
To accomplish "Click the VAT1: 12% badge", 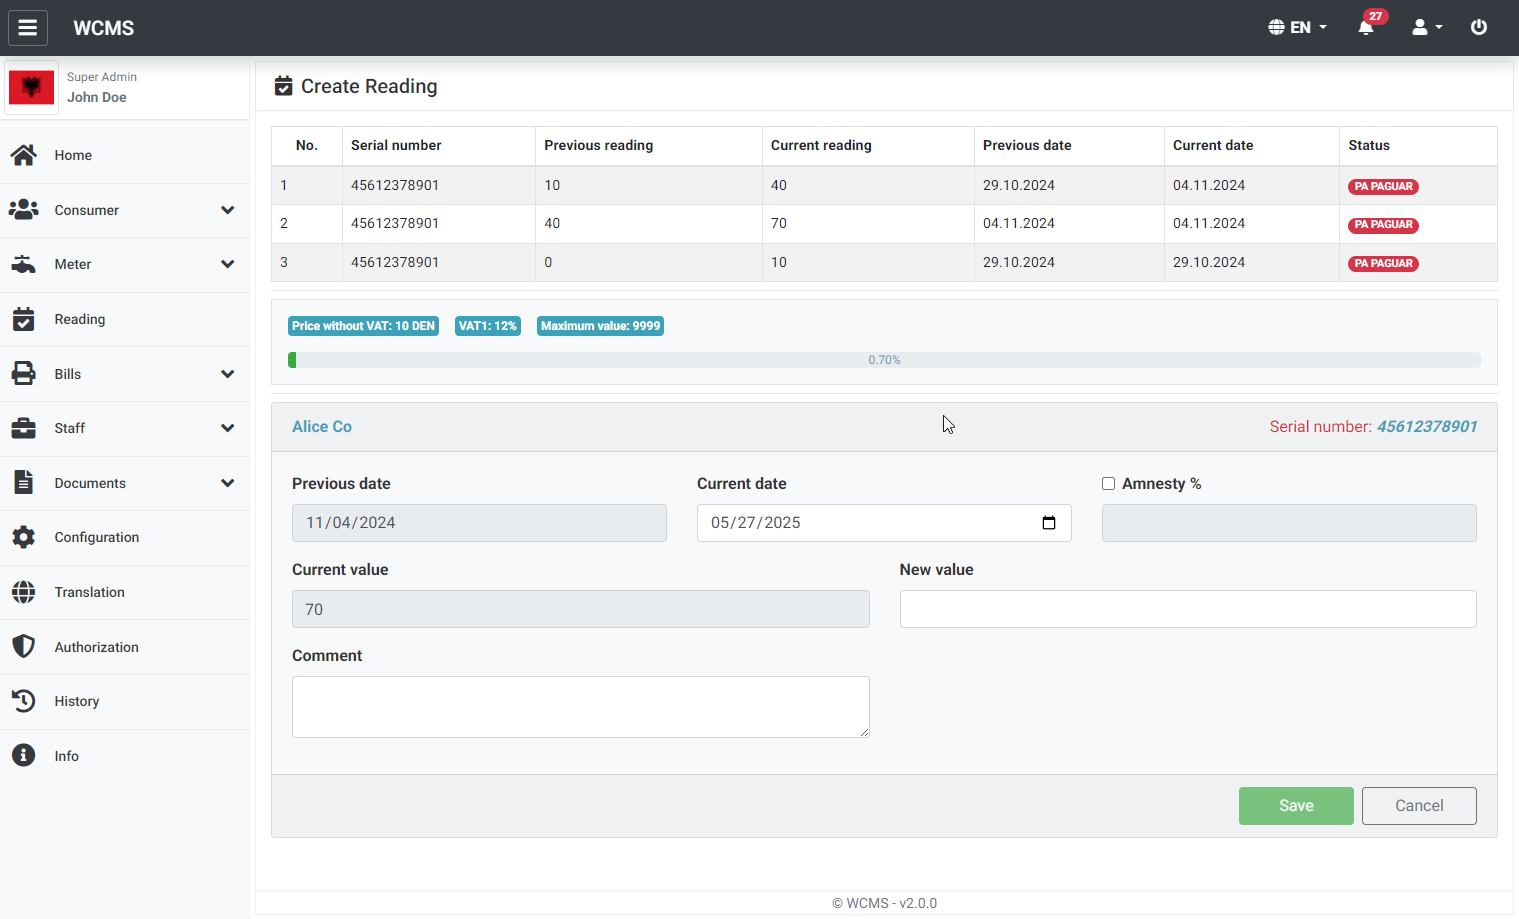I will click(x=488, y=326).
